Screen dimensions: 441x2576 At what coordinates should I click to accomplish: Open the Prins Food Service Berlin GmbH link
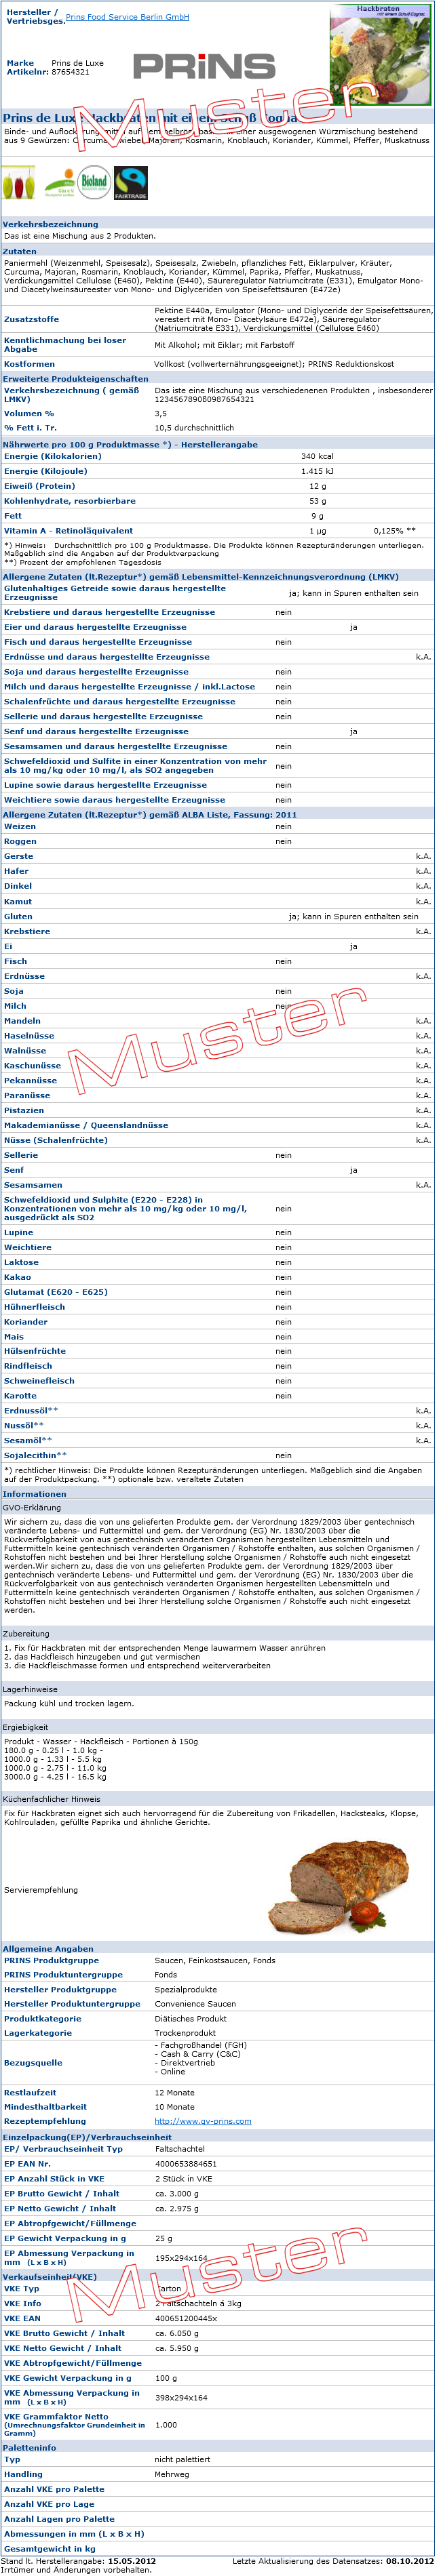click(x=127, y=17)
